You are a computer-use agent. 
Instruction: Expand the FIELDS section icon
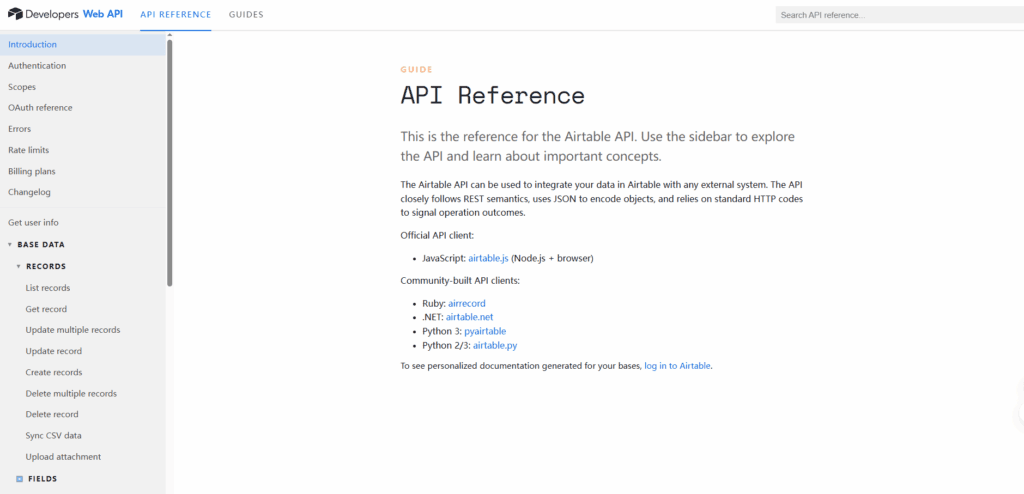coord(20,479)
